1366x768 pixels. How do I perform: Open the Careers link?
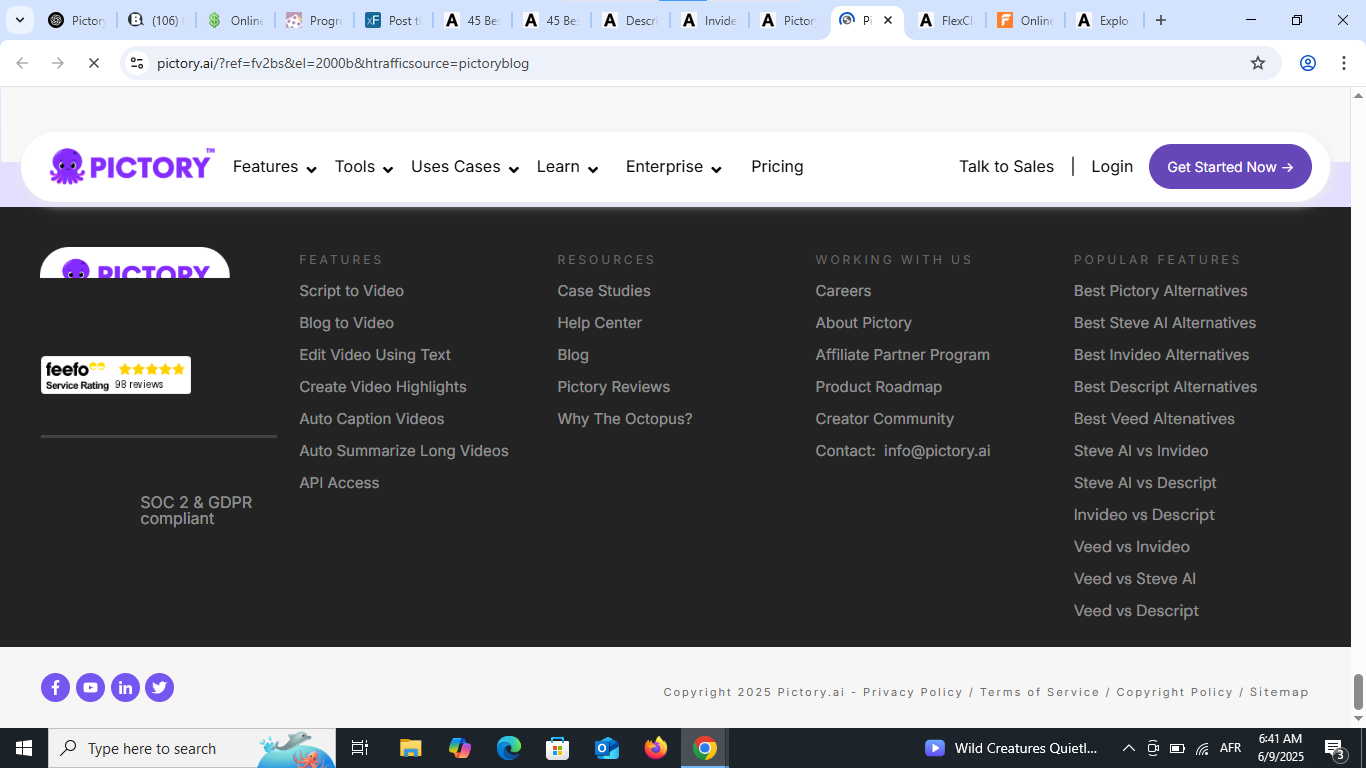[843, 291]
